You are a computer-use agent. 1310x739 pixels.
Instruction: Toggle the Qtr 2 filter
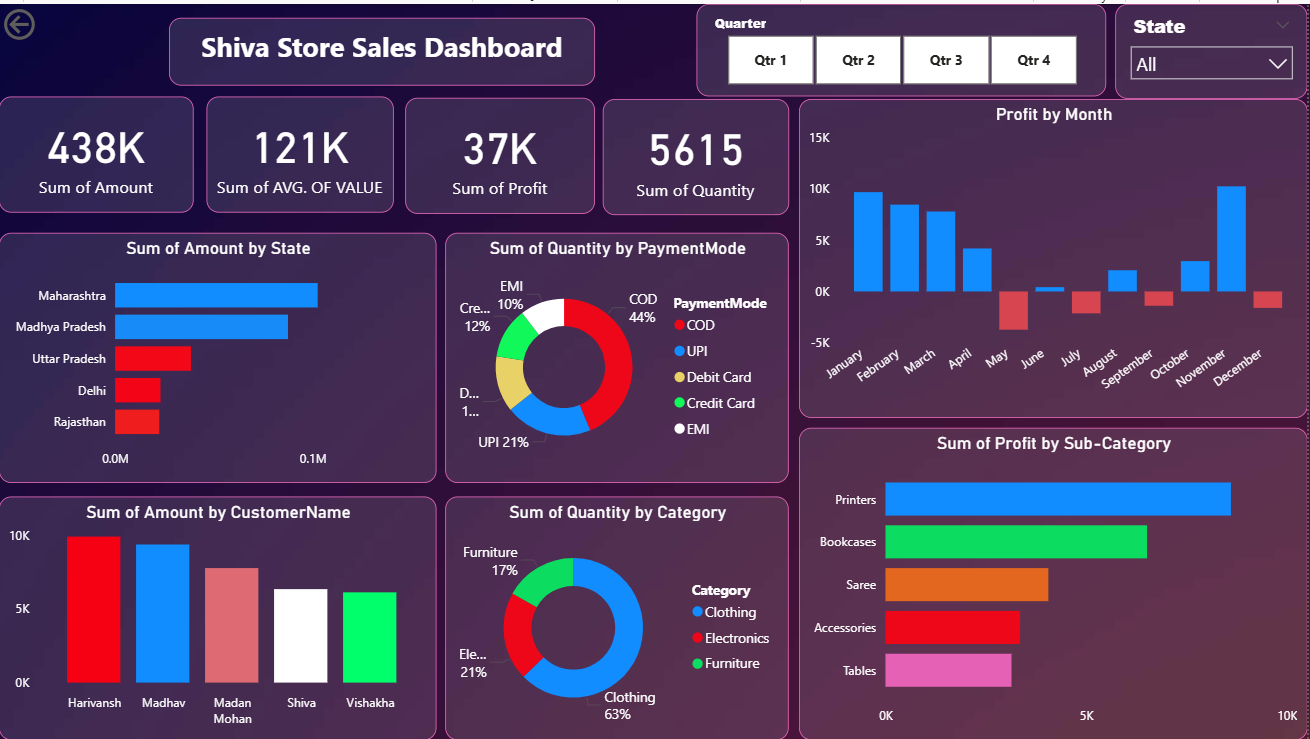[x=858, y=60]
